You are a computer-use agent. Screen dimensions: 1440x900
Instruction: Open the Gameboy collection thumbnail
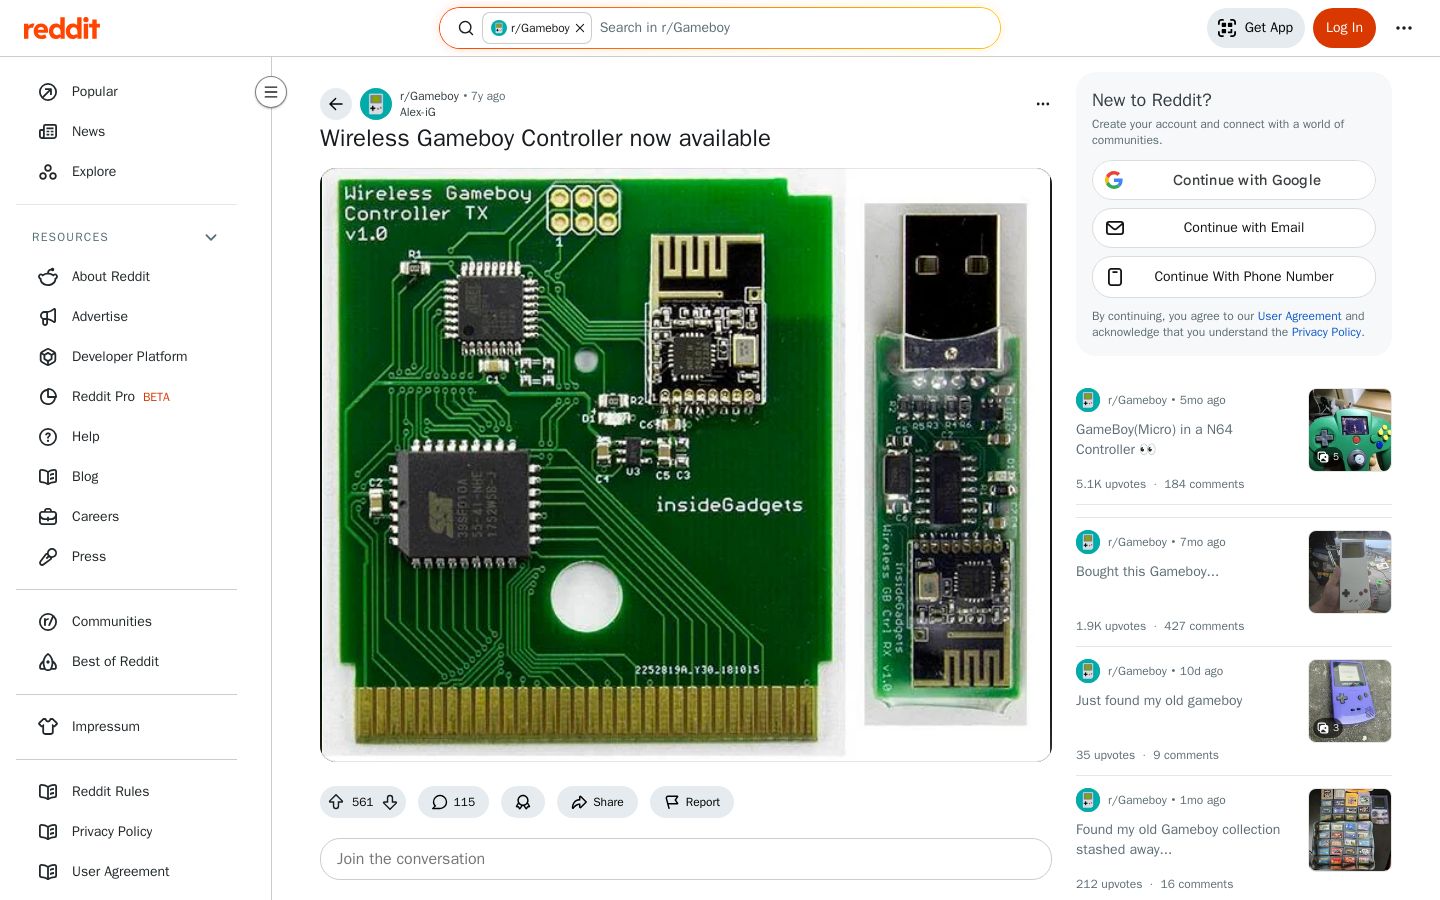coord(1350,830)
